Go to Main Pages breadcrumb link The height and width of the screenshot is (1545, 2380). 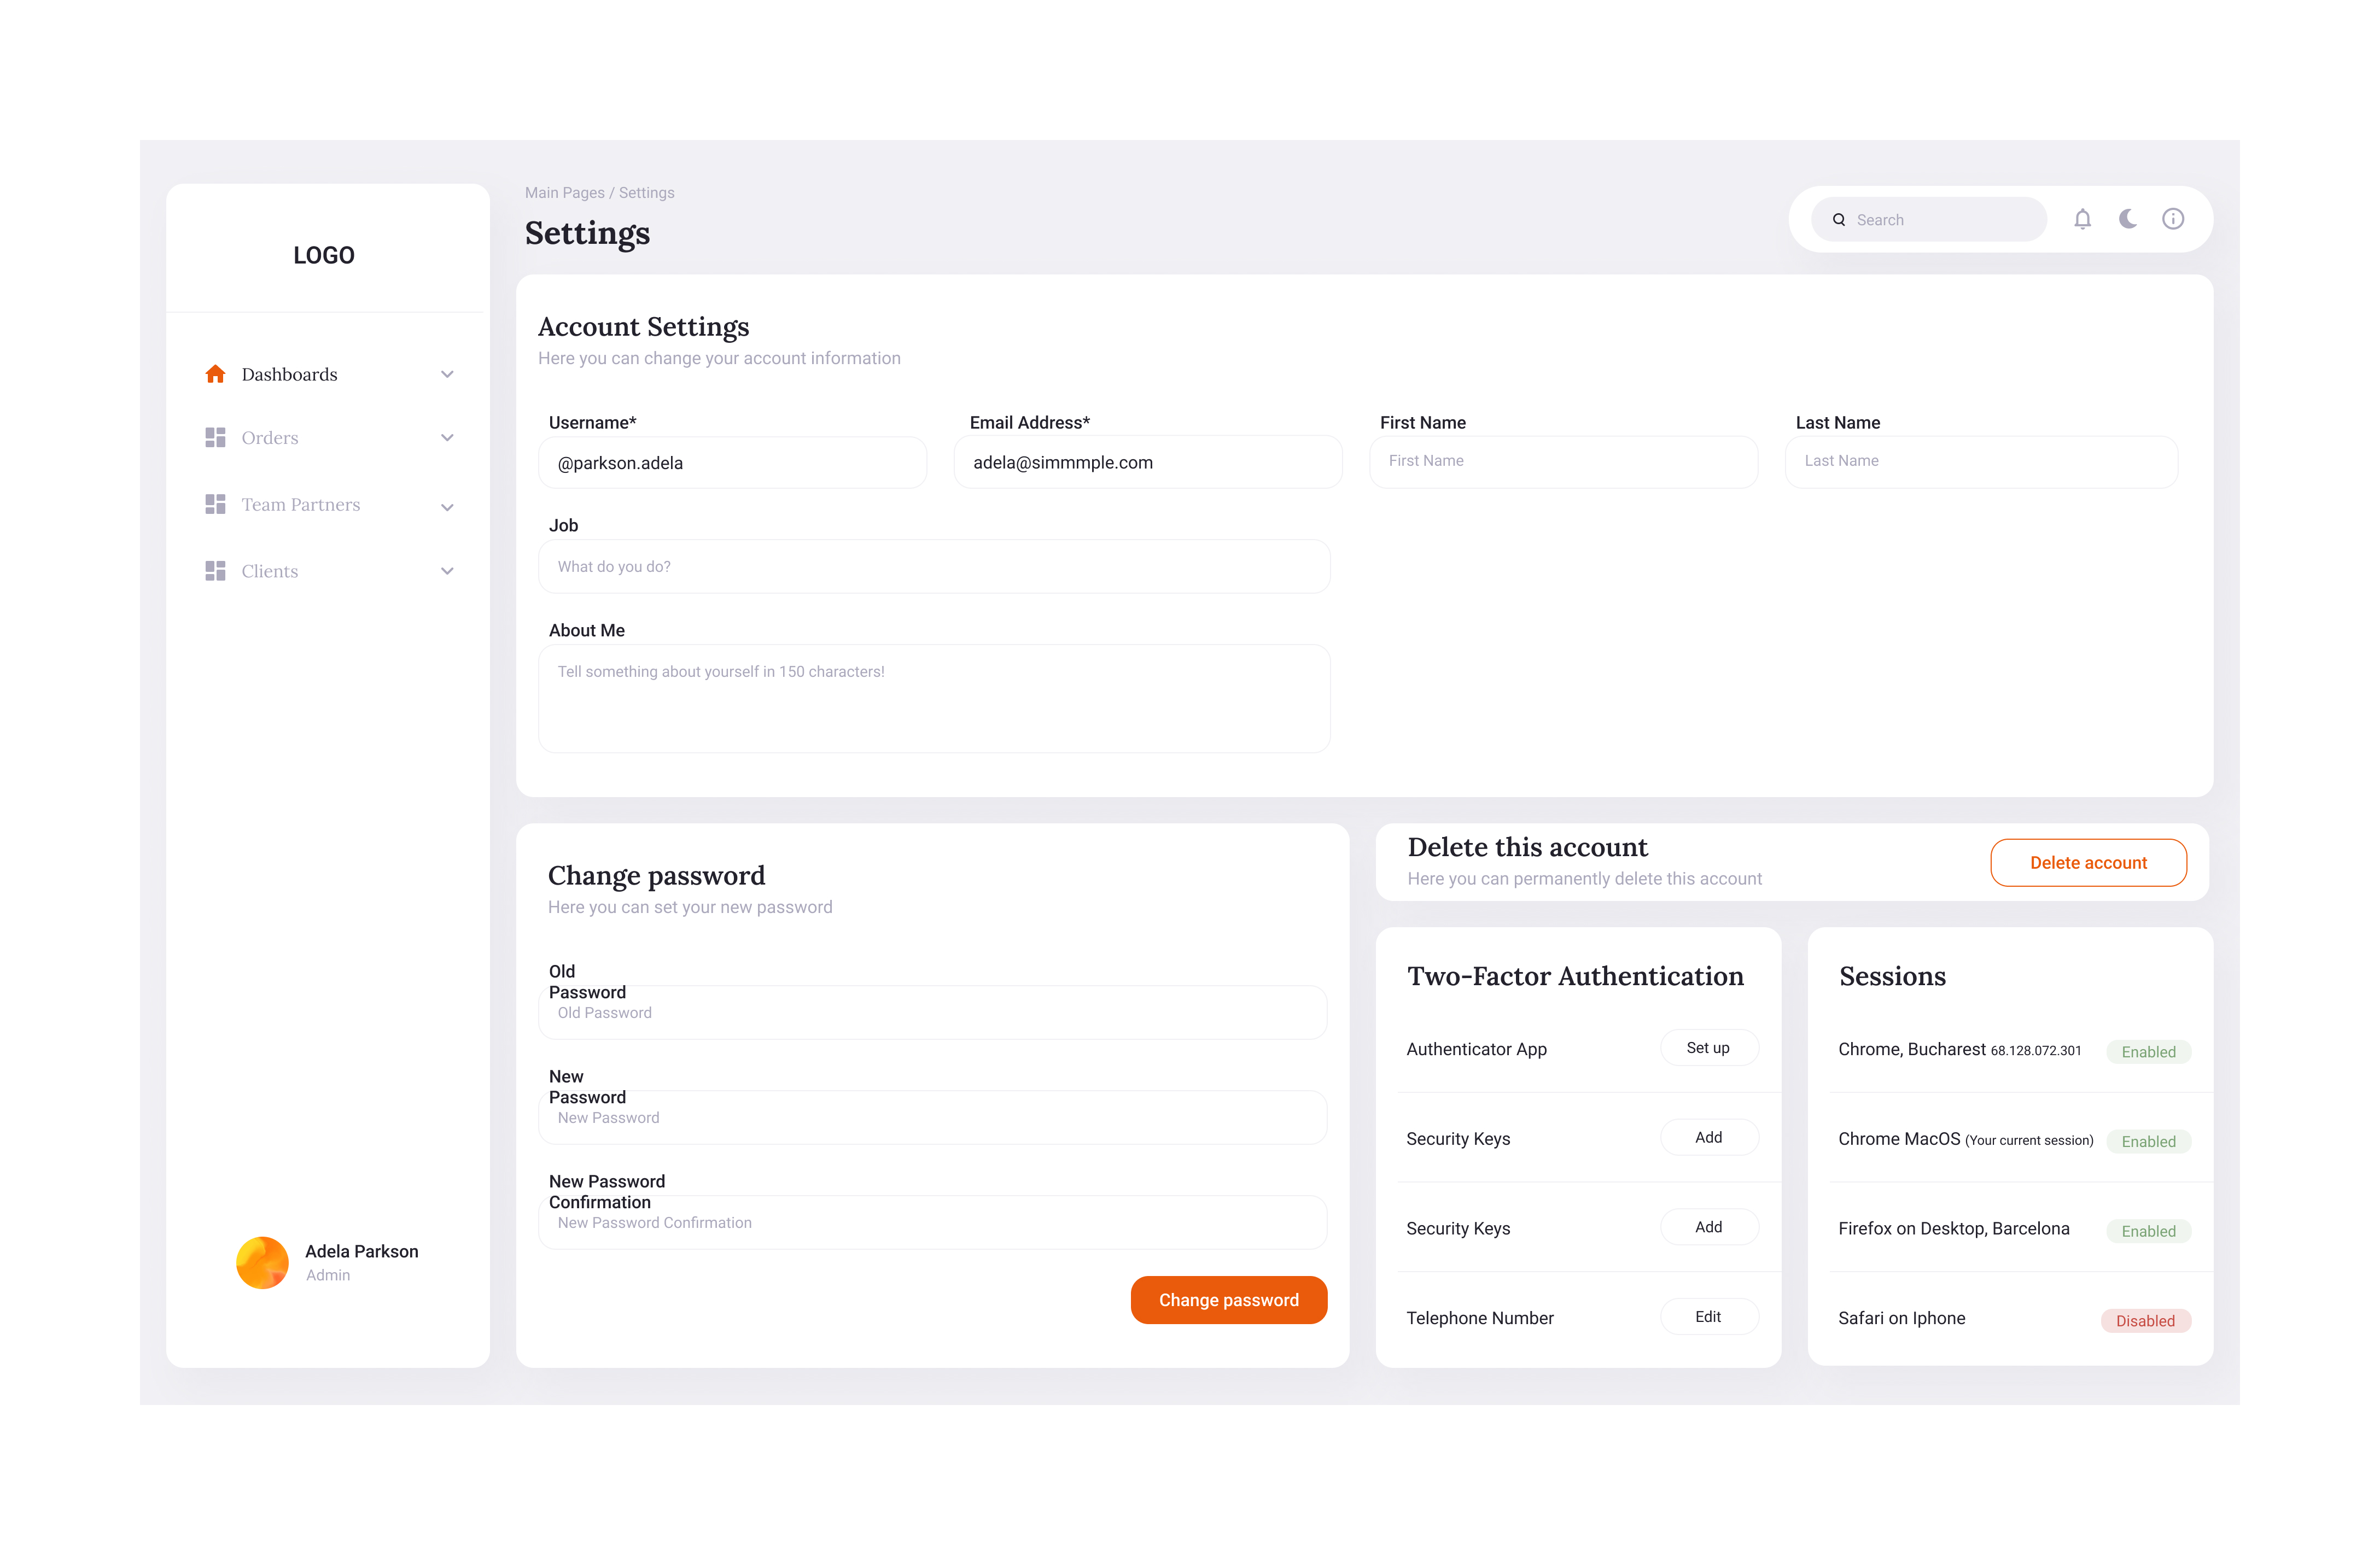click(564, 193)
